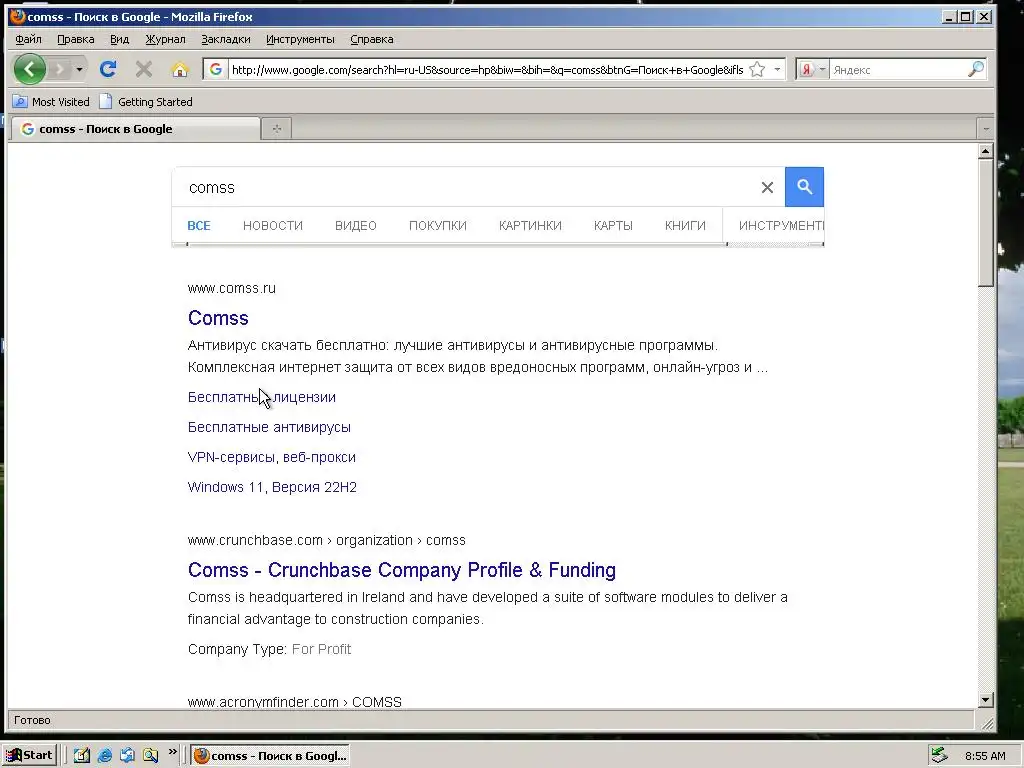Click the blue Google search magnifier button
The height and width of the screenshot is (768, 1024).
[x=804, y=187]
